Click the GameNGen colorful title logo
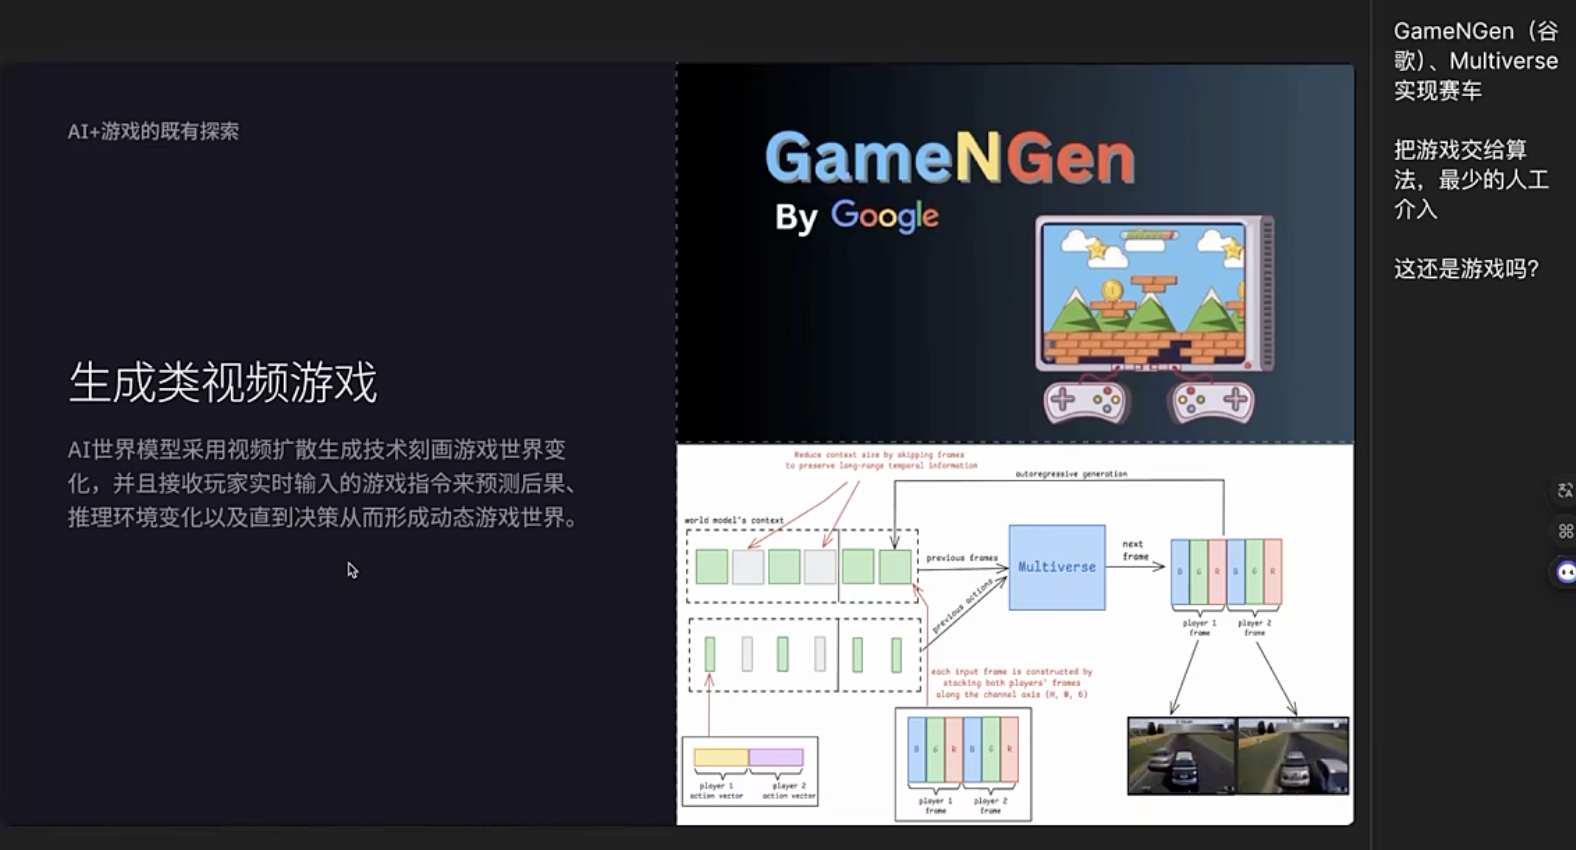Image resolution: width=1576 pixels, height=850 pixels. 949,158
